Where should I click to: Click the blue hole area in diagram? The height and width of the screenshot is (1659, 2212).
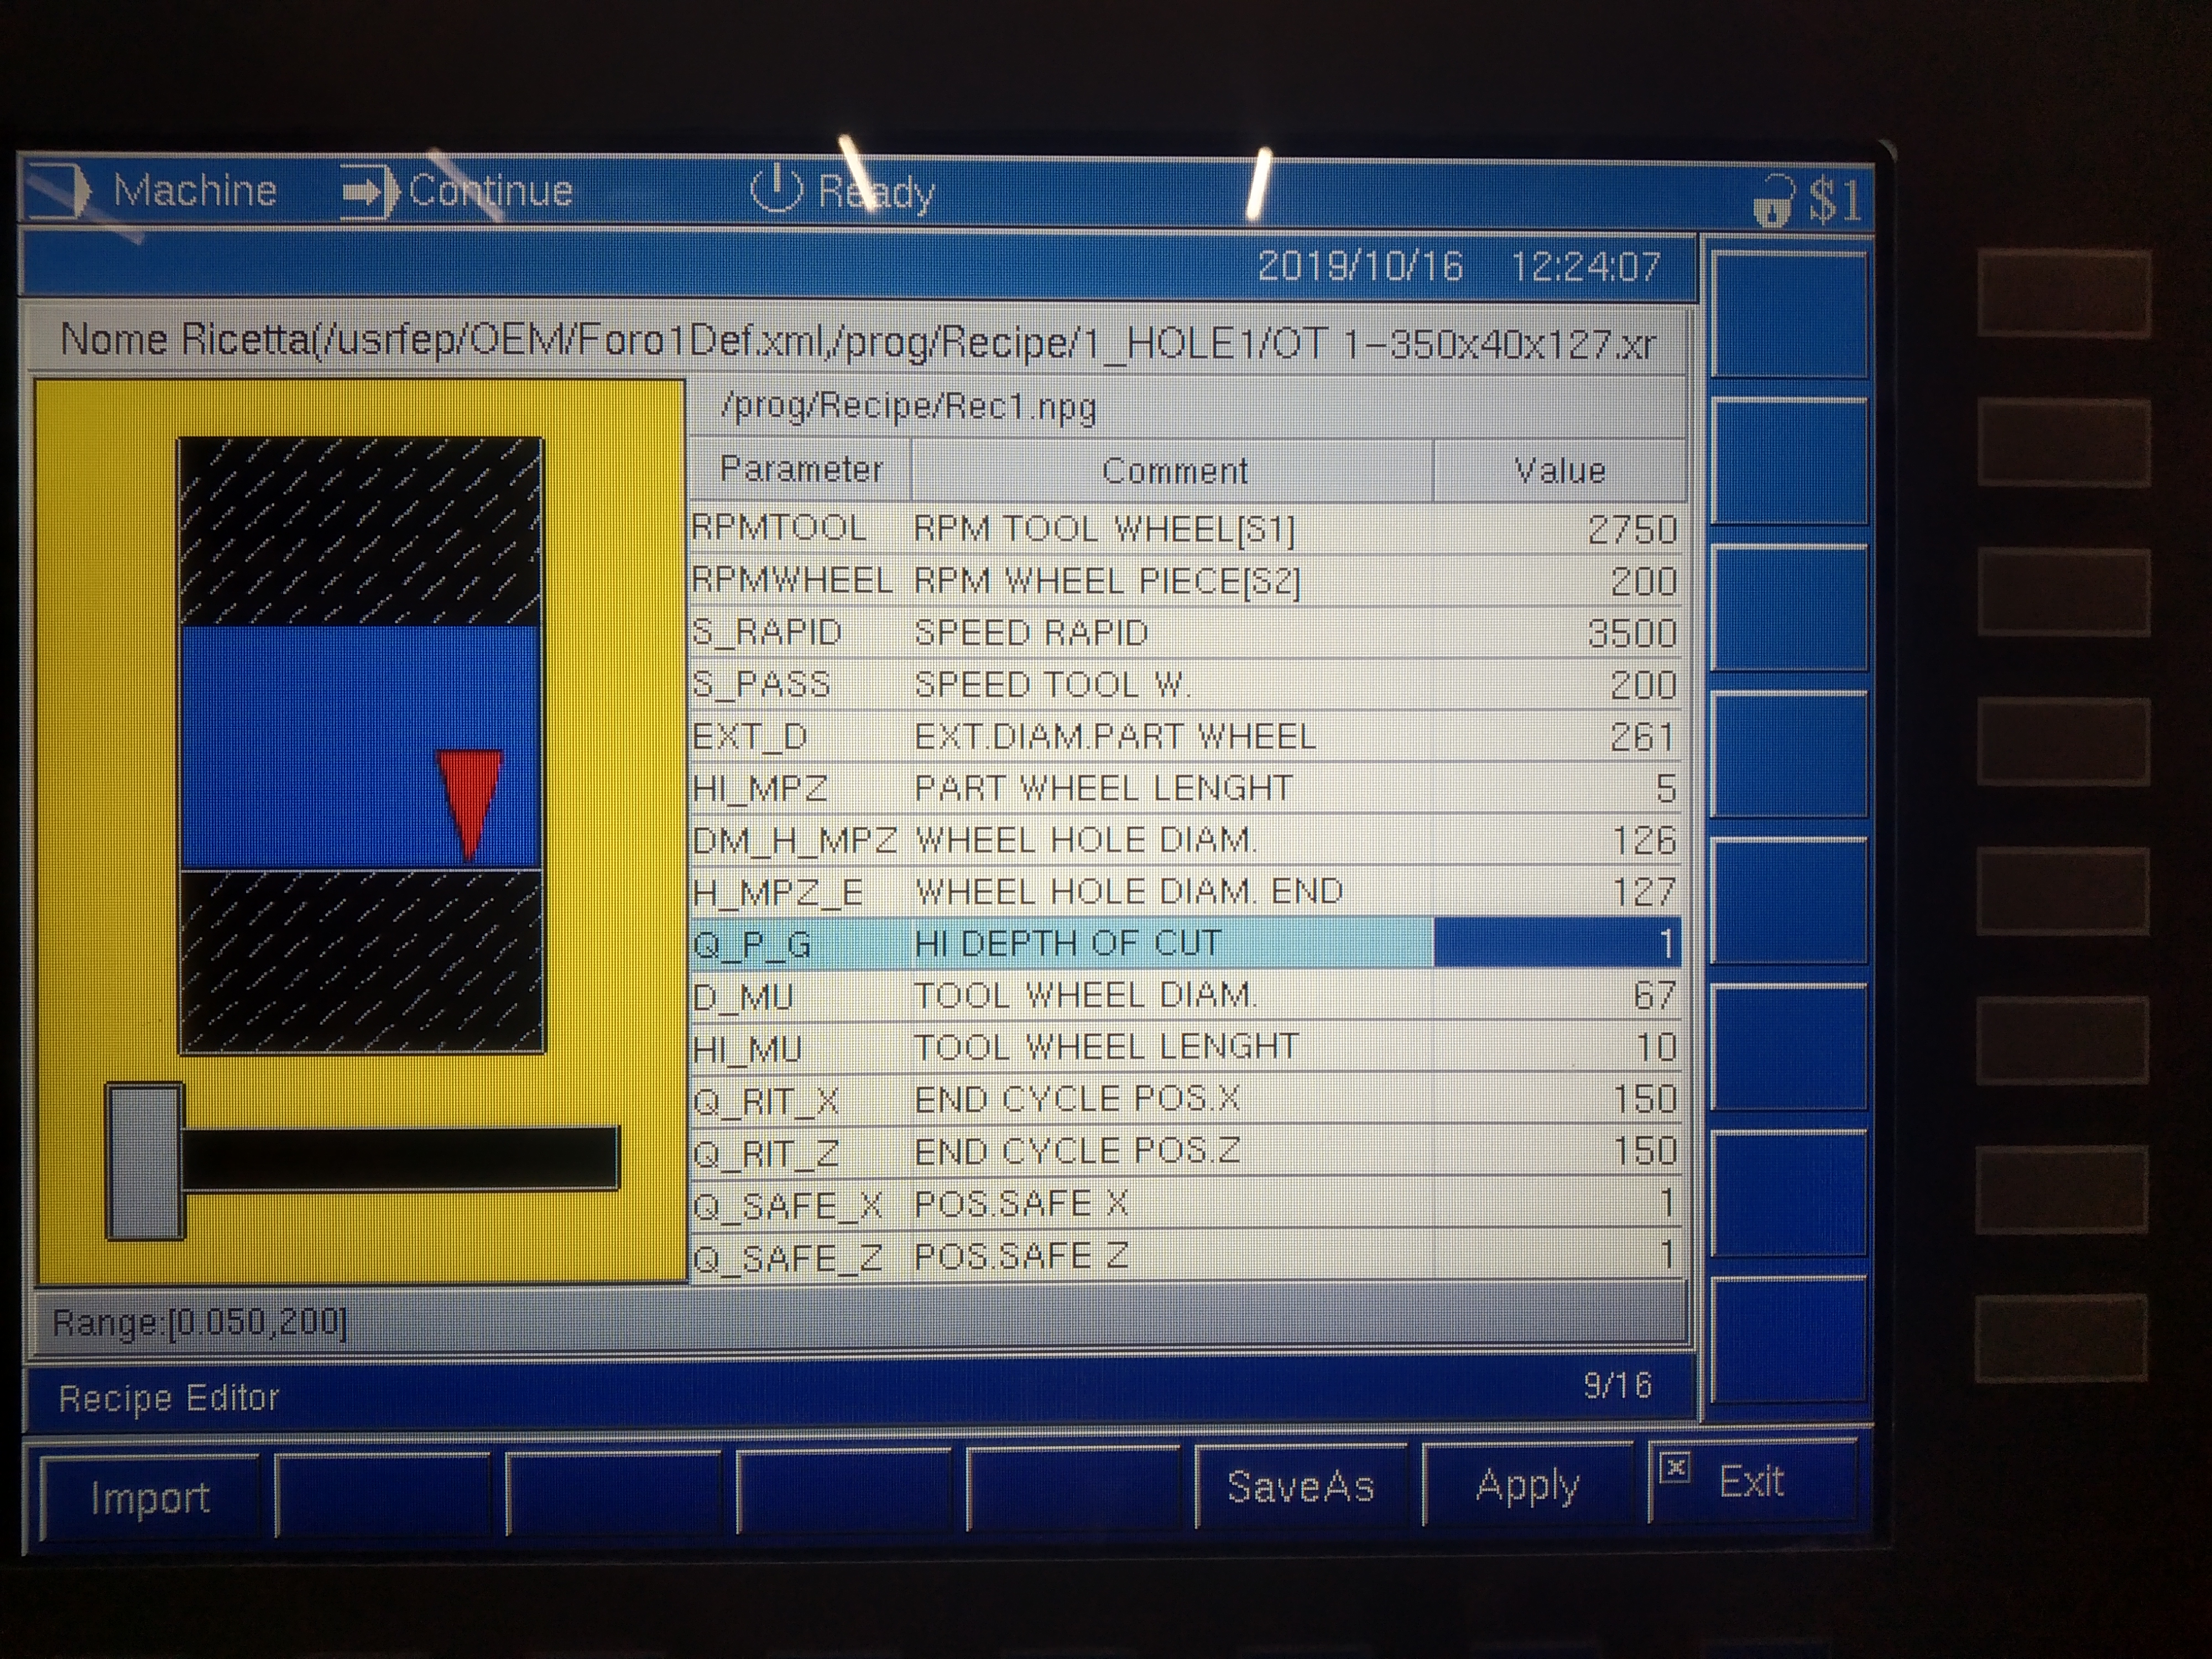360,747
